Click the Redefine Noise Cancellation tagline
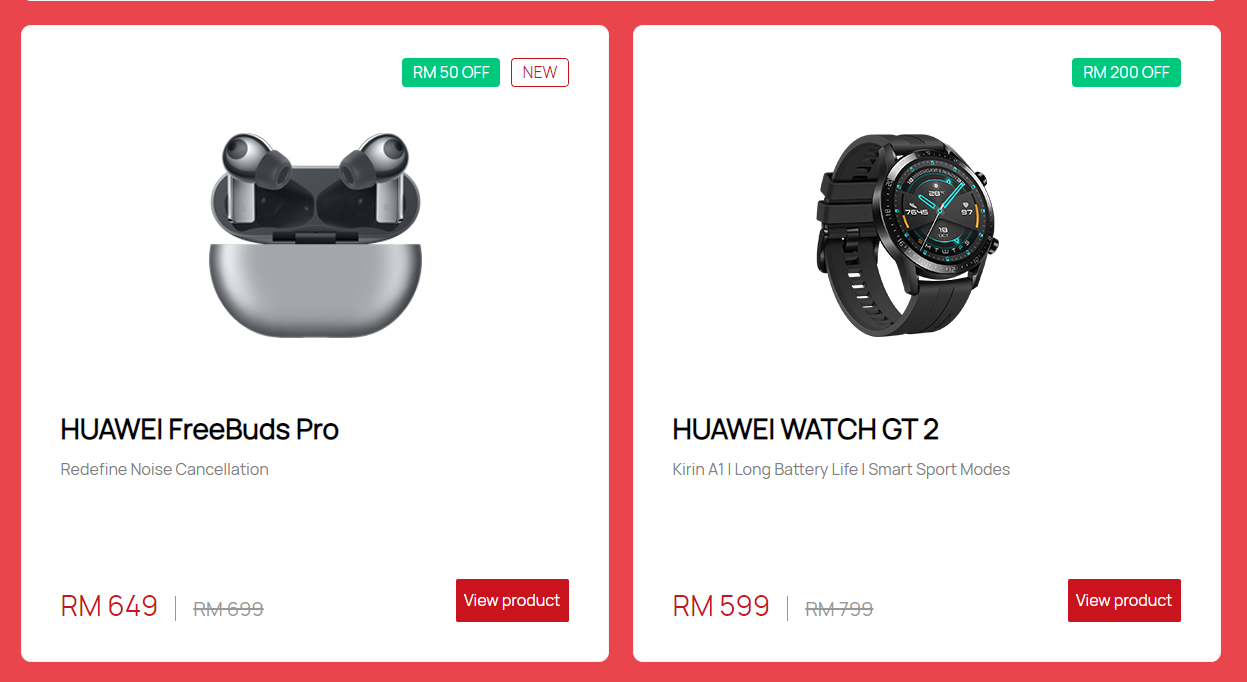Image resolution: width=1247 pixels, height=682 pixels. (x=165, y=469)
